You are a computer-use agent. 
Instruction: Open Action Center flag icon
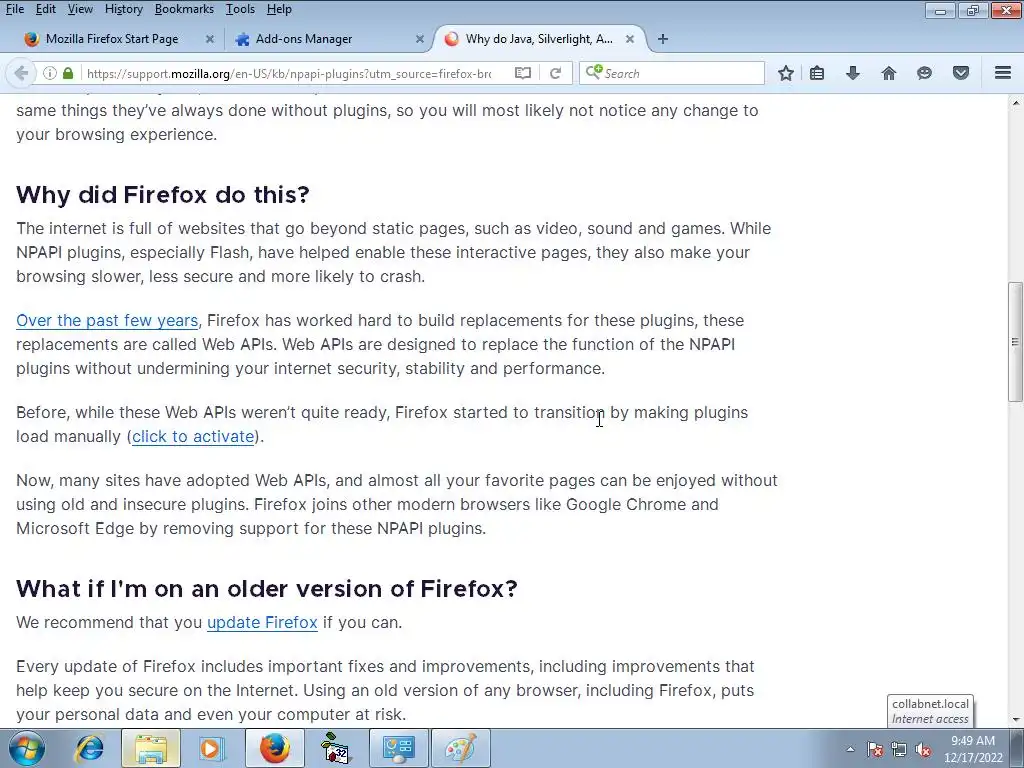coord(875,749)
